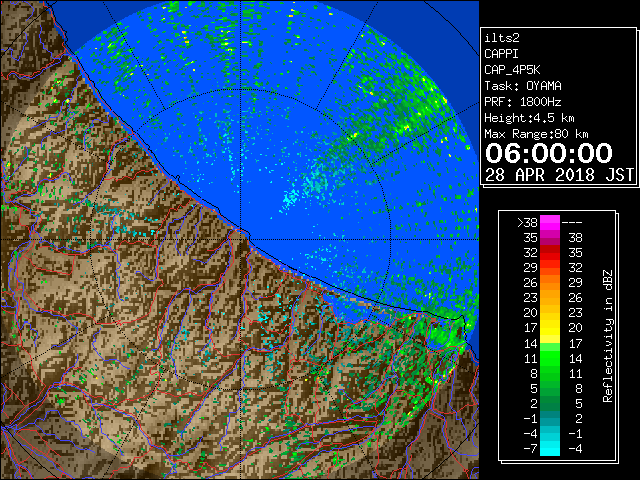The image size is (640, 480).
Task: Click the '-7' legend label
Action: coord(530,449)
